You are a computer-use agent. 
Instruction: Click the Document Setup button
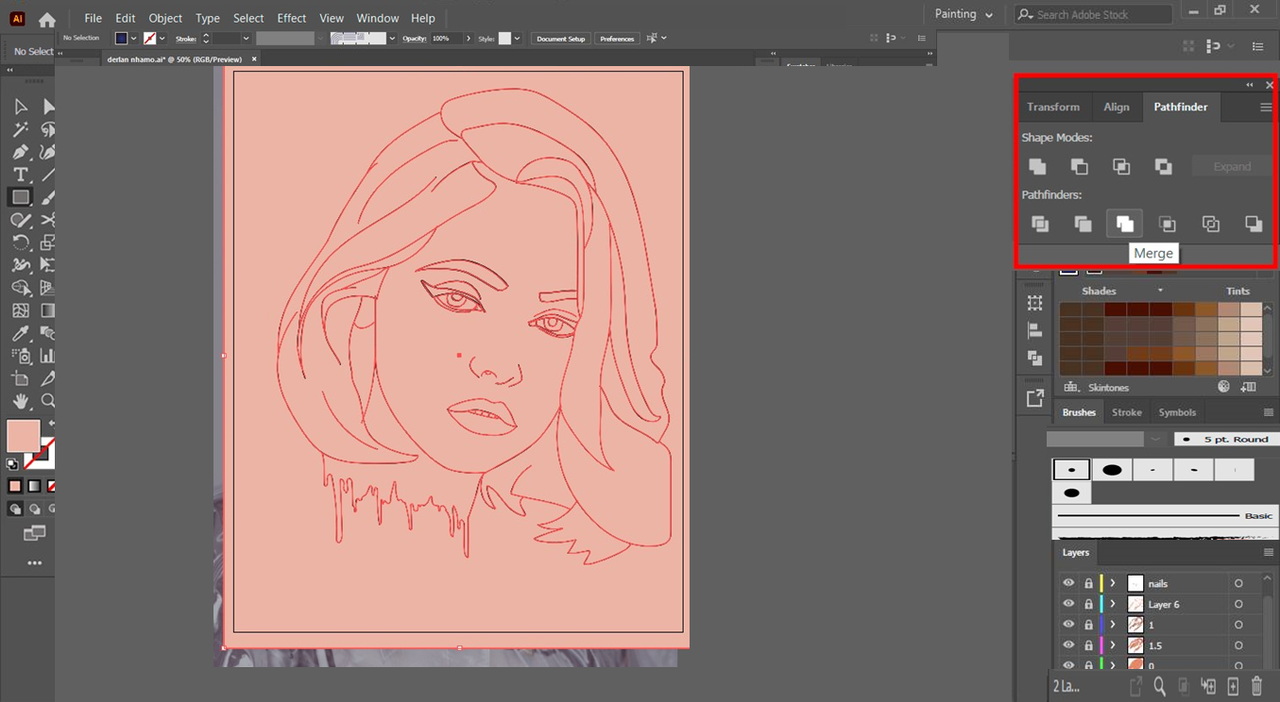(560, 39)
